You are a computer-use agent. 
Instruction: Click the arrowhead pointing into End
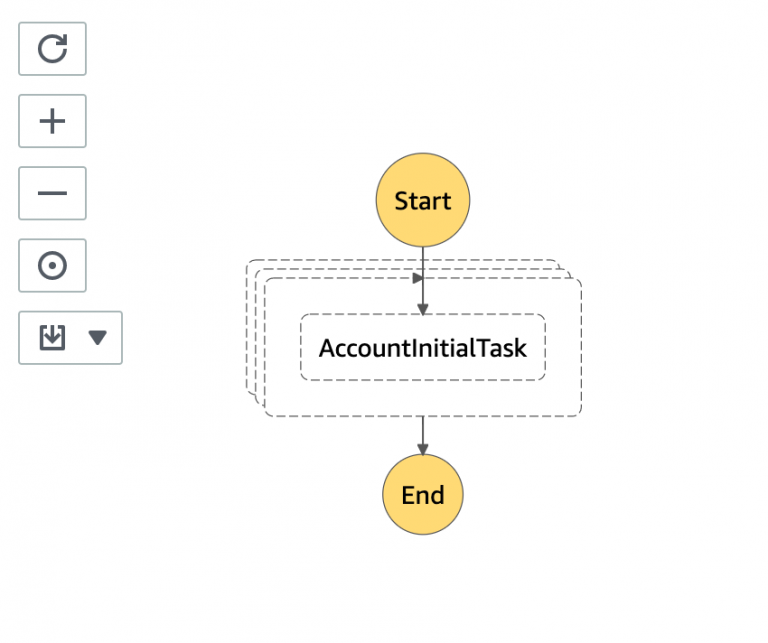point(423,449)
